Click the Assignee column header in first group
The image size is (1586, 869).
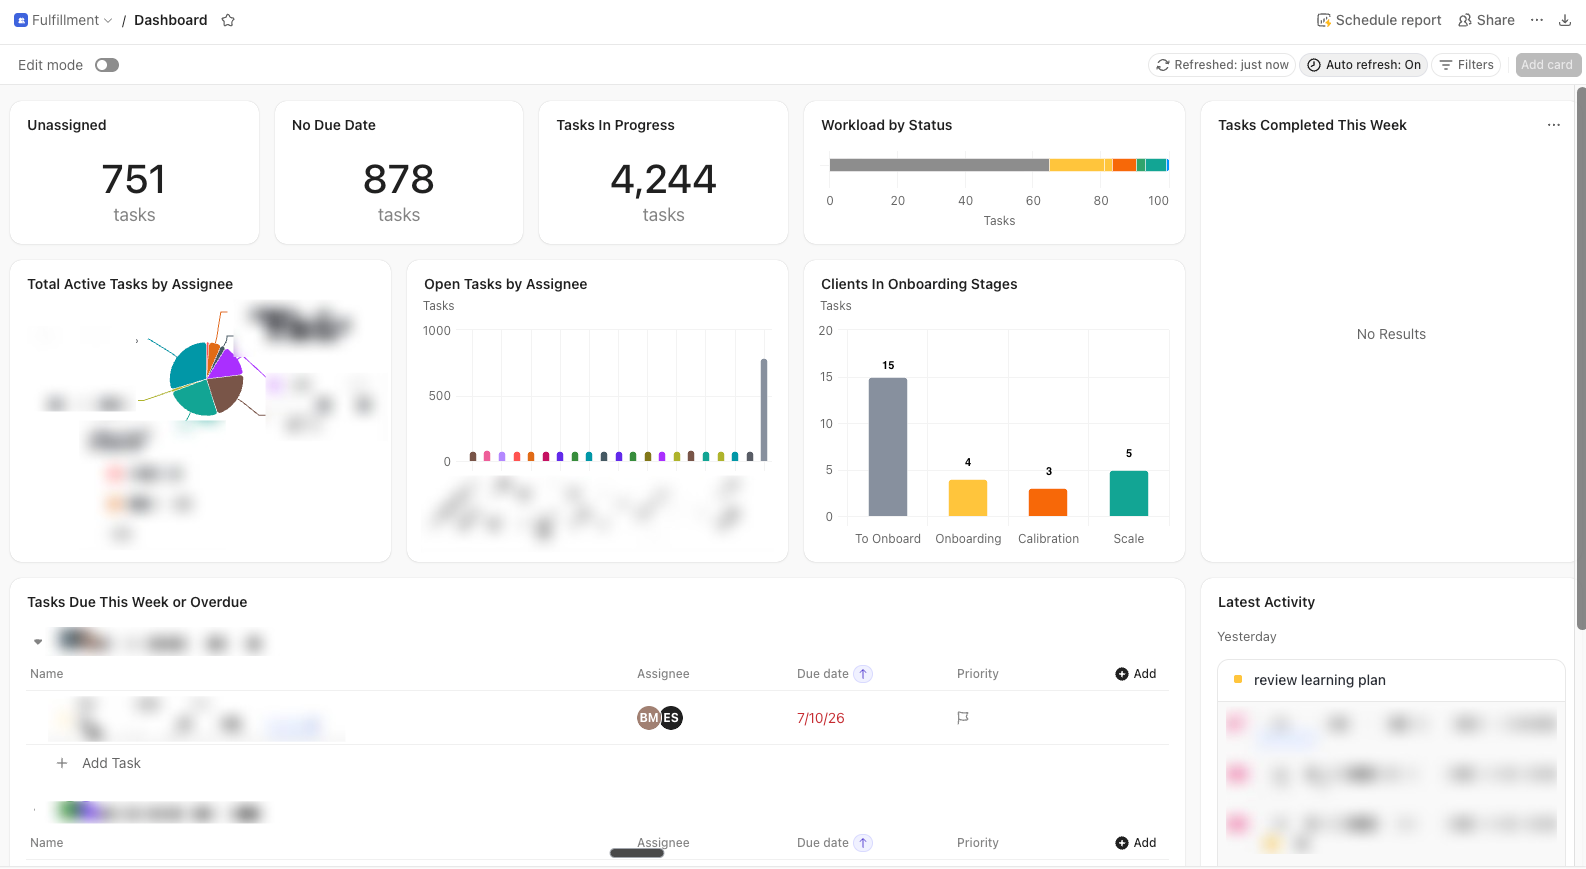pos(663,674)
